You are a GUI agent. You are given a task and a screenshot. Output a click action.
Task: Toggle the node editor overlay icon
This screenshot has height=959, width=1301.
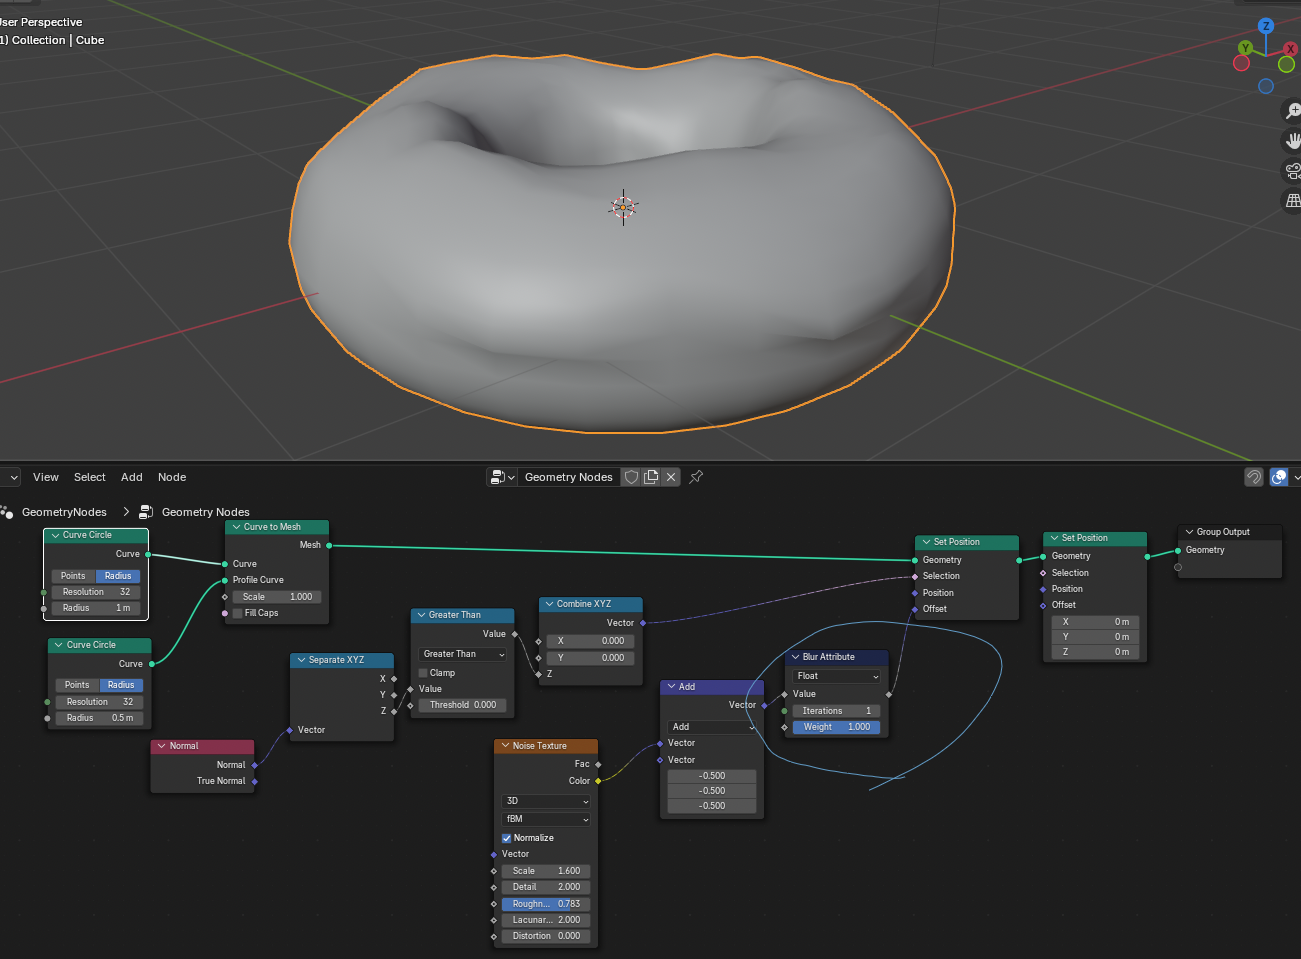tap(1279, 477)
